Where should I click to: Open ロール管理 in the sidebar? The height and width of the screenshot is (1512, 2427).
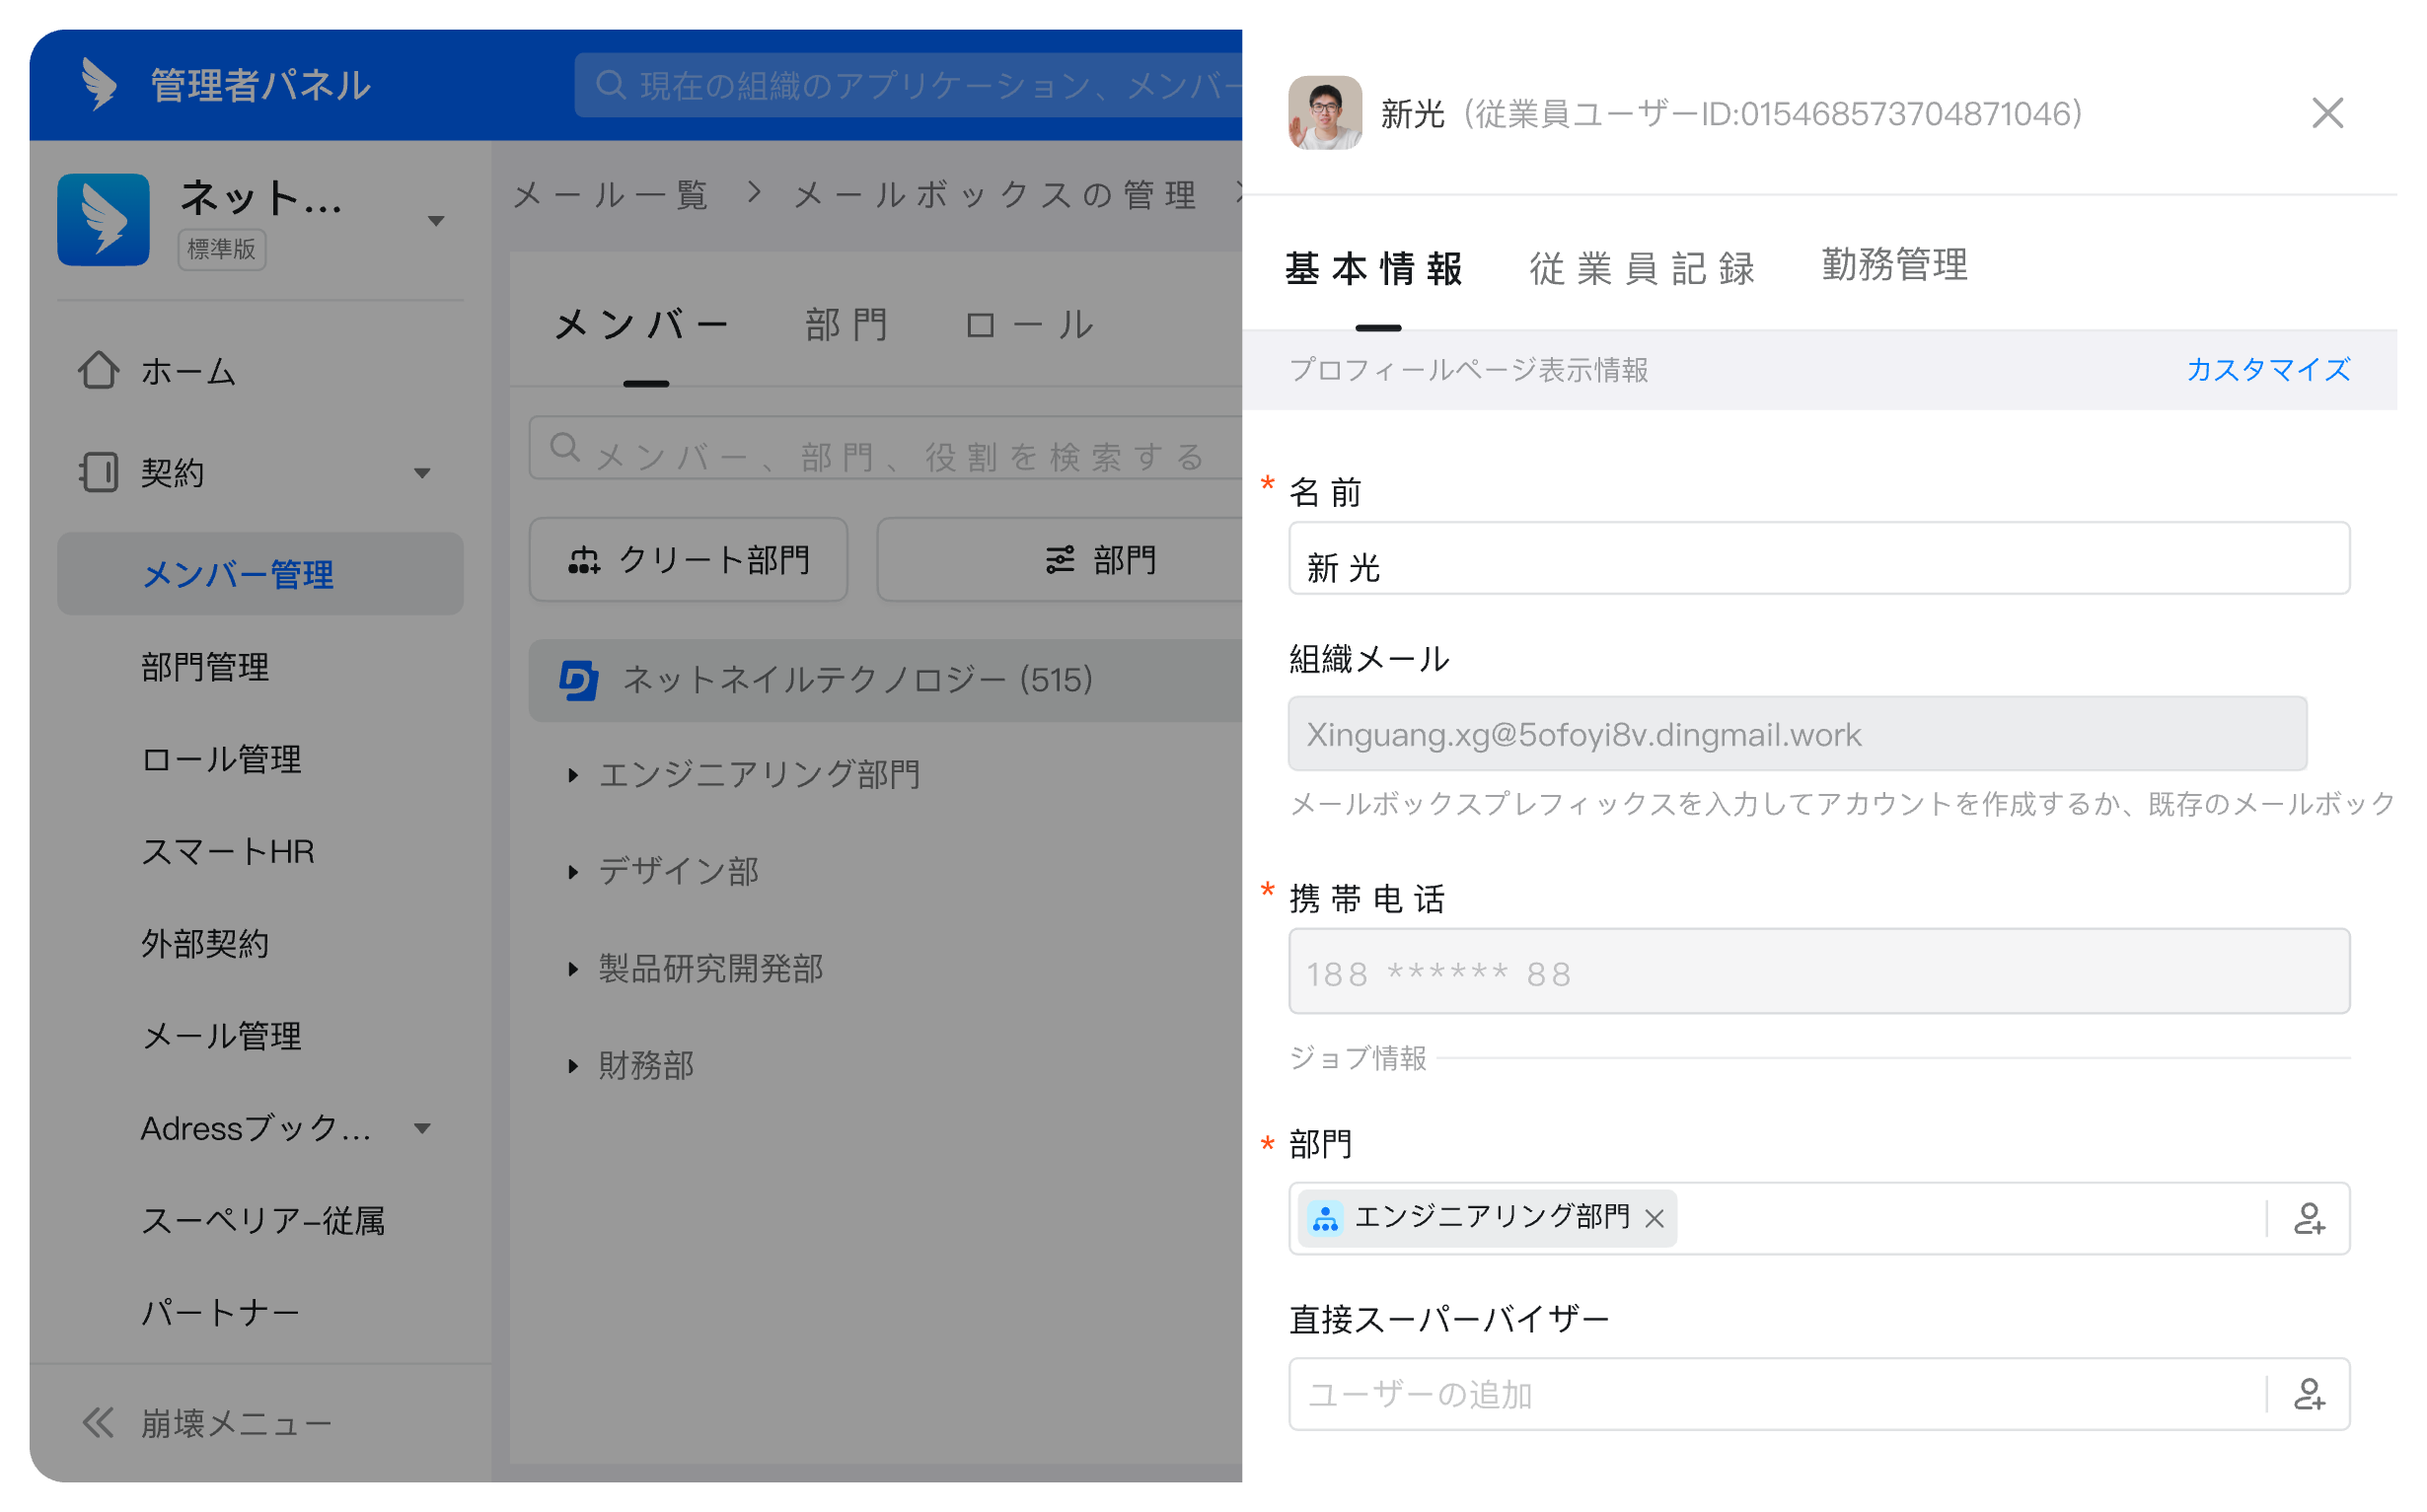[221, 760]
